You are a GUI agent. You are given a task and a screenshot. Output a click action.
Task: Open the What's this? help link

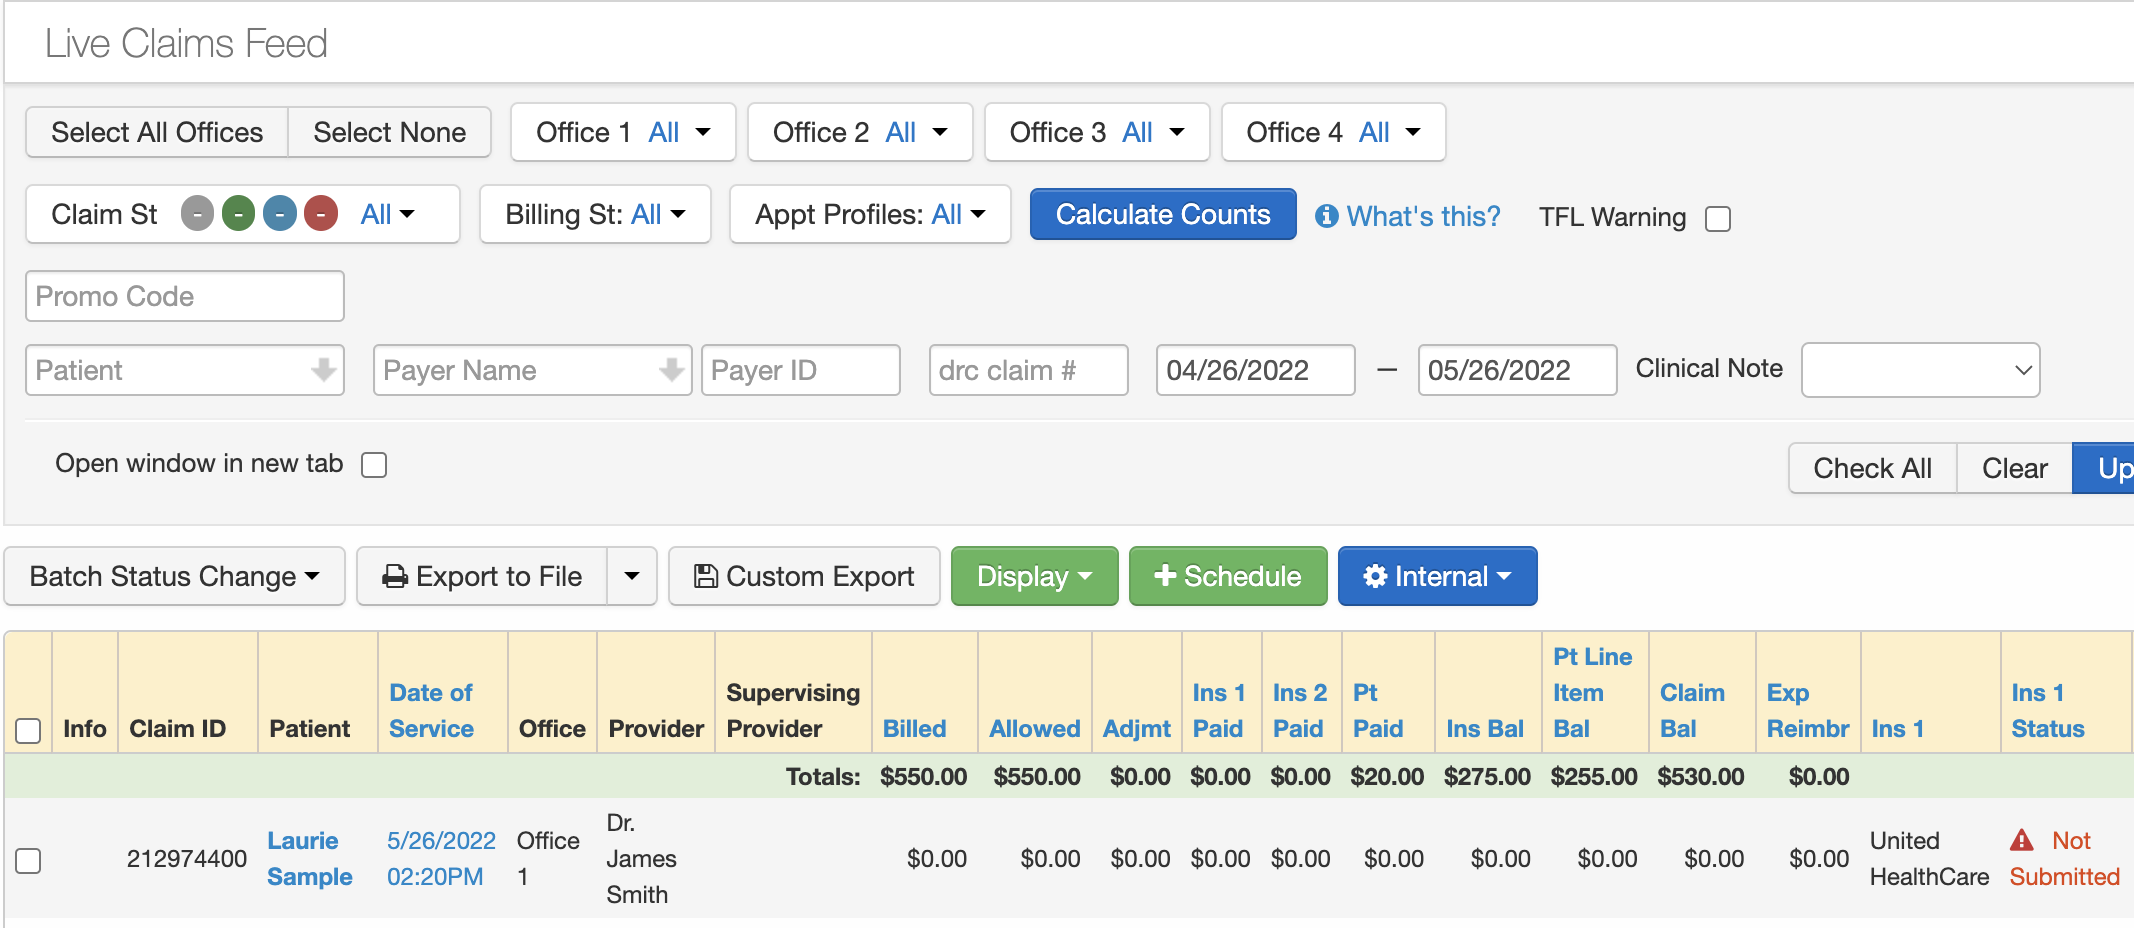(x=1423, y=216)
